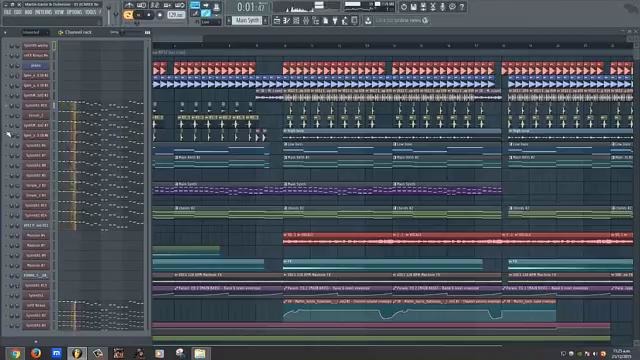Open the Channel rack view icon
The height and width of the screenshot is (360, 640).
point(296,20)
